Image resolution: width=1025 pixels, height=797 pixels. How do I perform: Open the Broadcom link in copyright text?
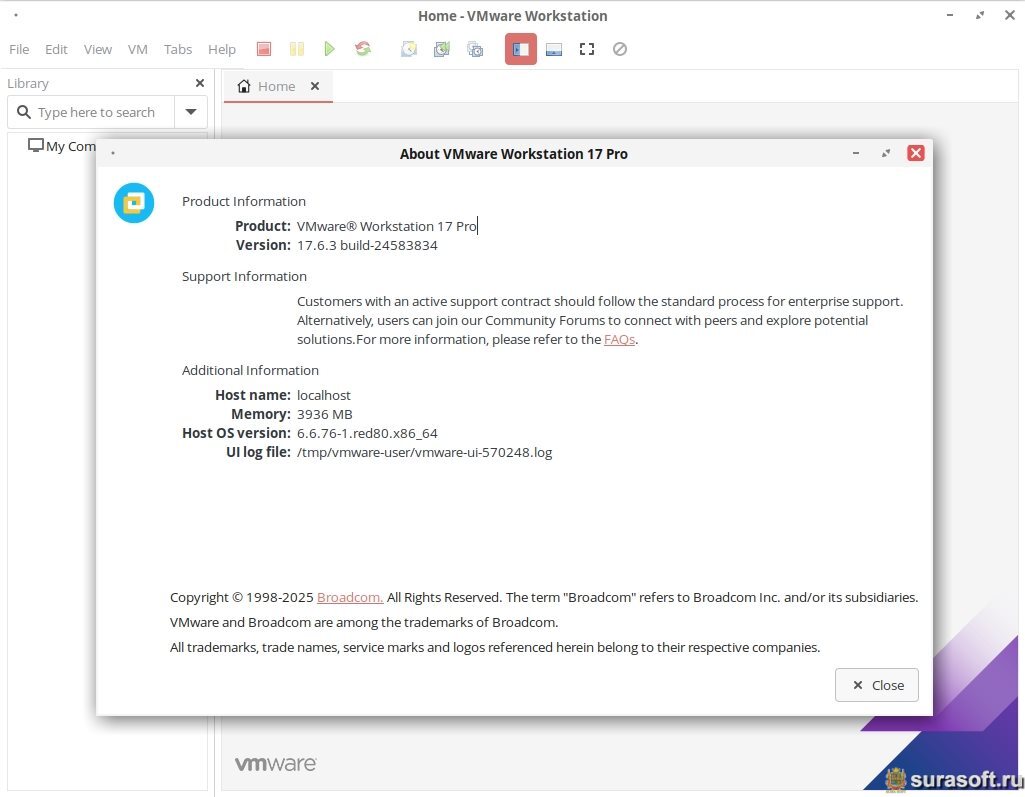click(x=350, y=597)
